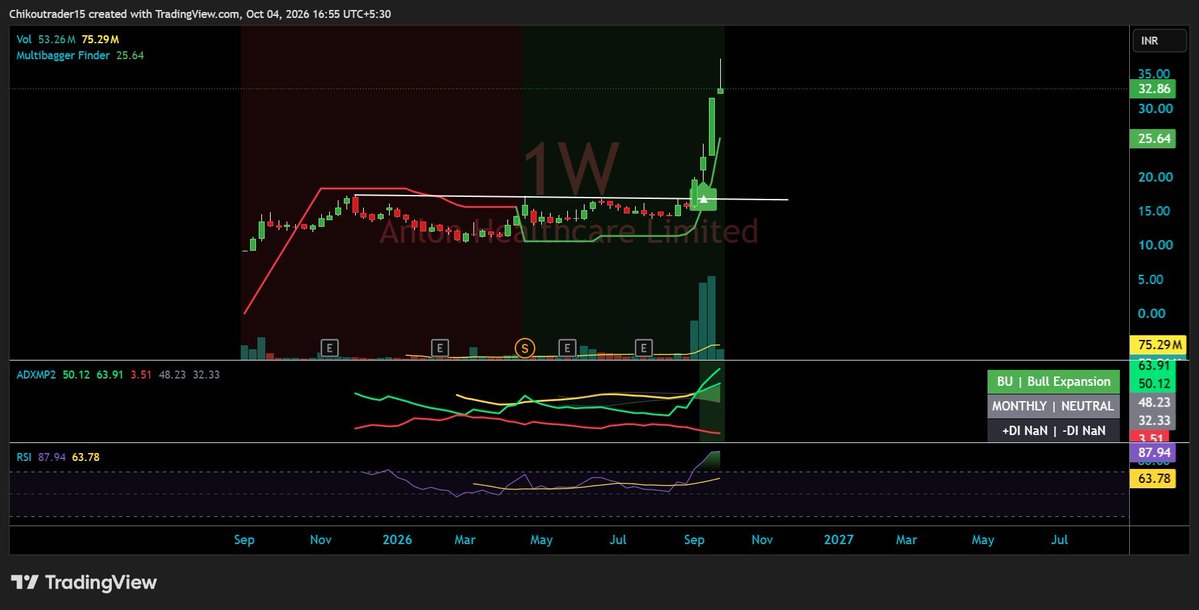
Task: Click the orange S split marker
Action: [525, 349]
